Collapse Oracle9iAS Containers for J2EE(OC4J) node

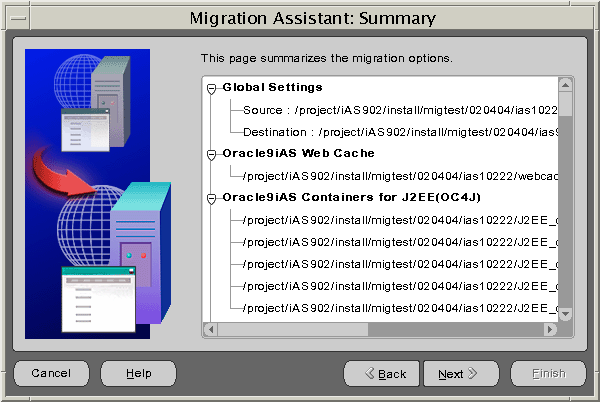tap(211, 199)
